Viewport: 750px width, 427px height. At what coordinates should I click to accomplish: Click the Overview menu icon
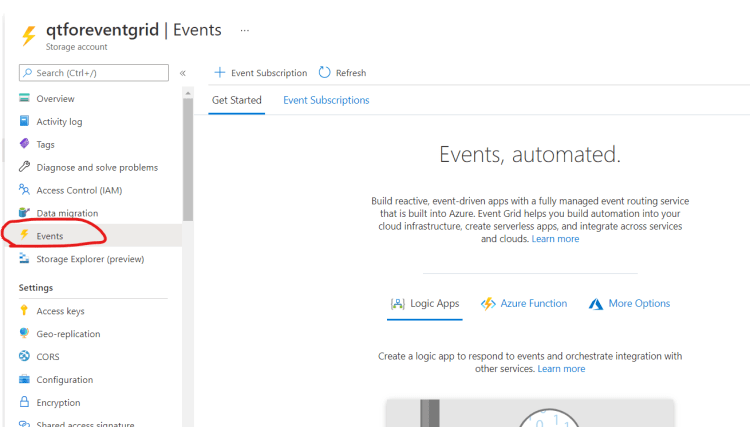(x=24, y=98)
